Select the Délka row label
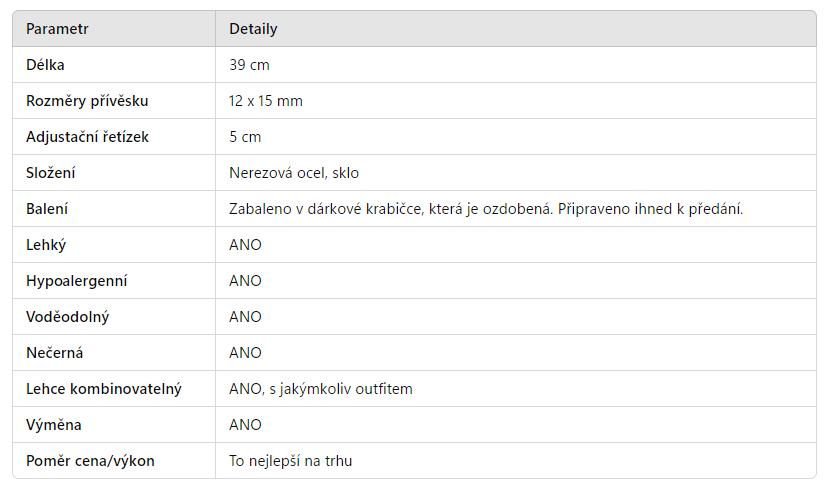This screenshot has width=826, height=481. (46, 65)
